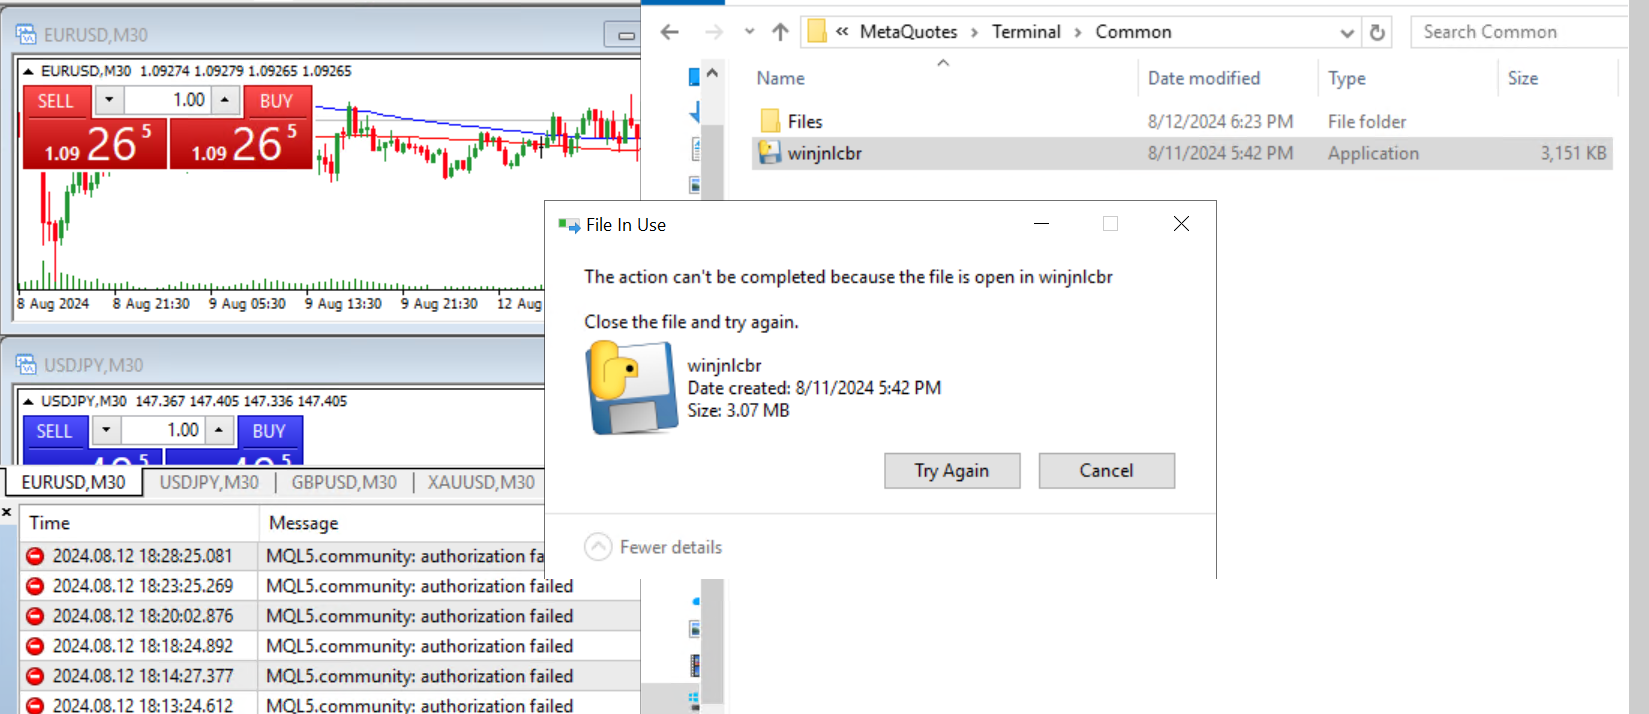Go up one folder level in Explorer

(x=781, y=32)
